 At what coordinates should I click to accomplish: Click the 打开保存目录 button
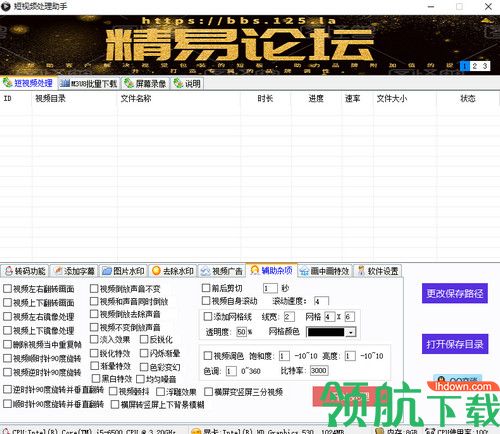point(455,344)
